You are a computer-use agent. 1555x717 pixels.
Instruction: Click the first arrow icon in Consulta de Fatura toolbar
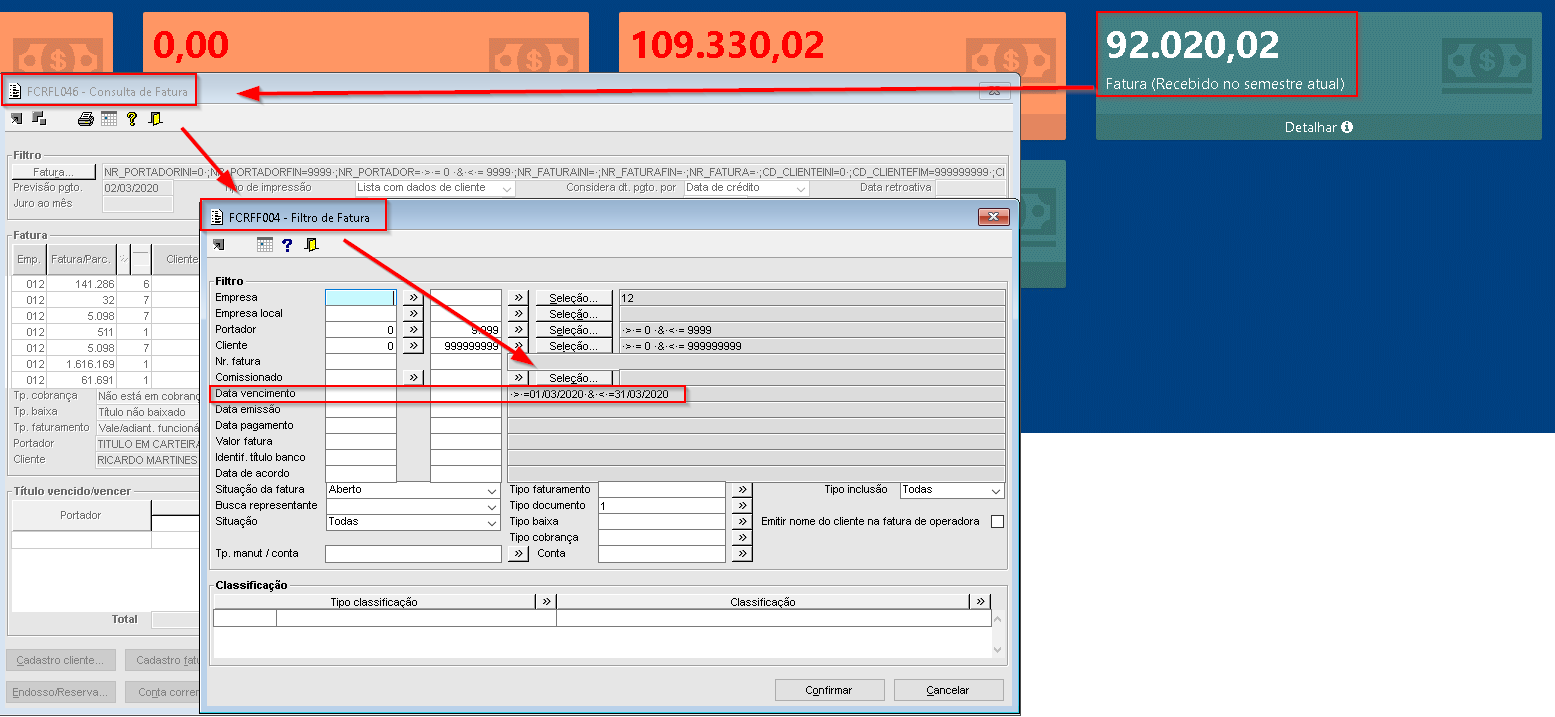coord(16,119)
